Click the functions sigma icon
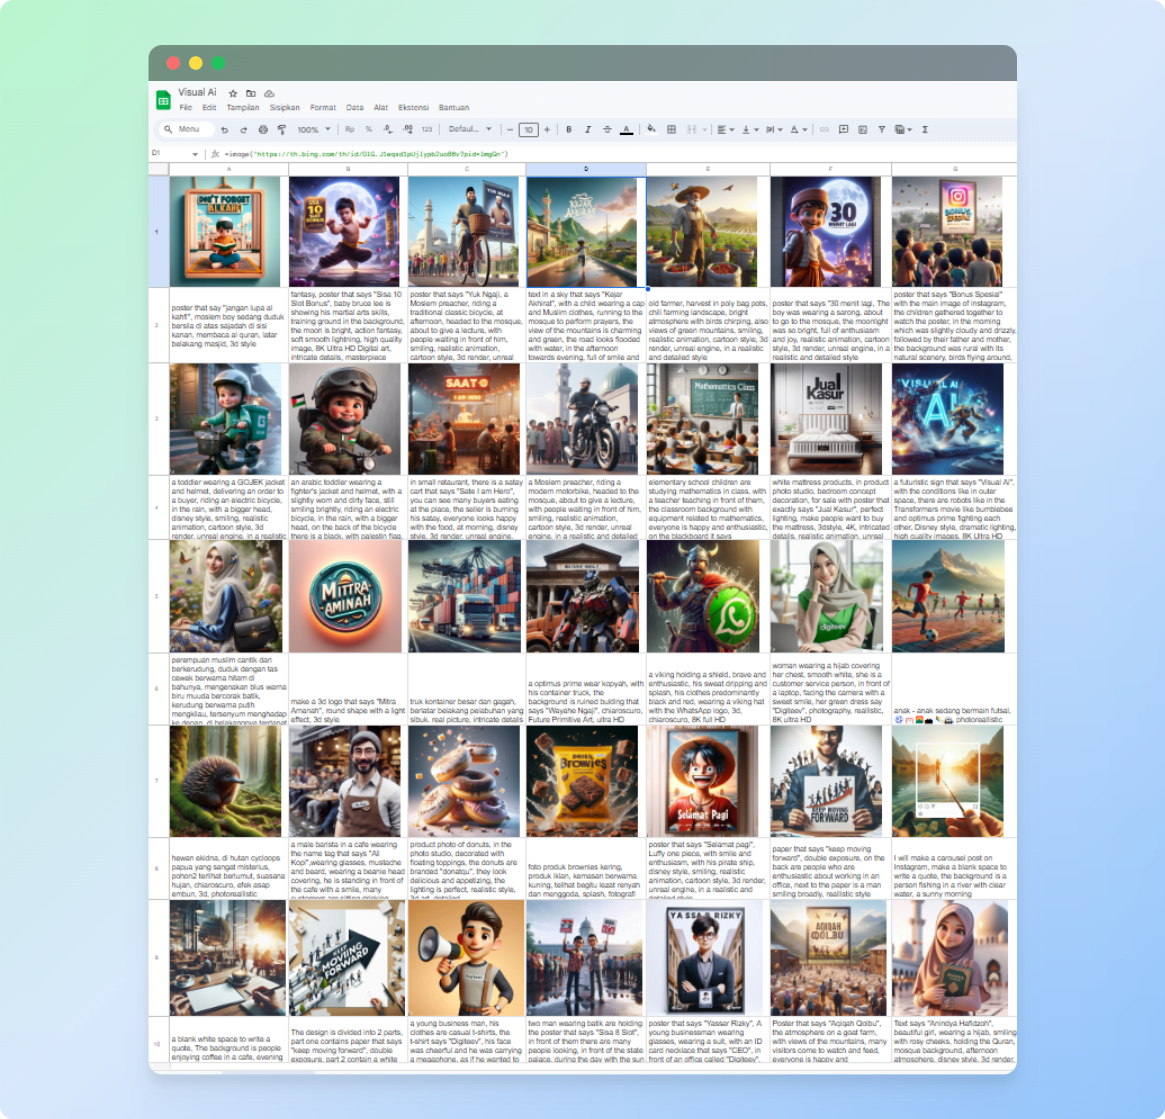The height and width of the screenshot is (1119, 1165). coord(924,129)
